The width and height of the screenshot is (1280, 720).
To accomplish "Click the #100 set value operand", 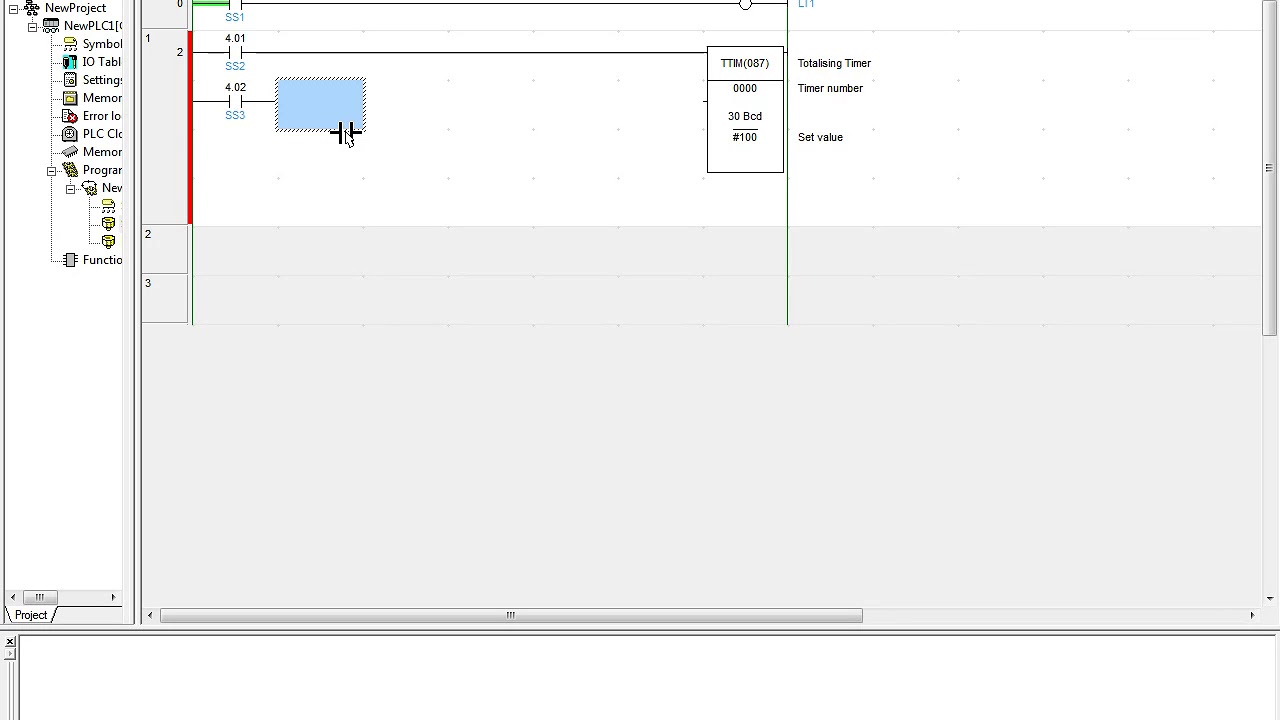I will (x=745, y=137).
